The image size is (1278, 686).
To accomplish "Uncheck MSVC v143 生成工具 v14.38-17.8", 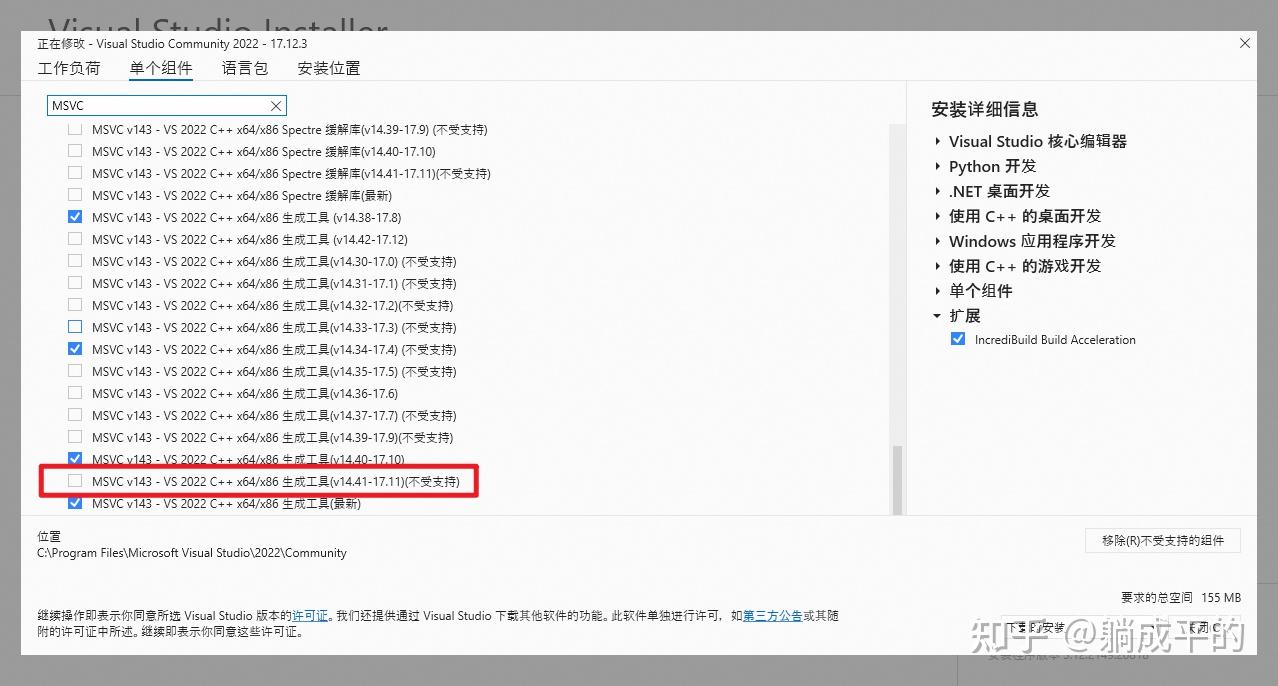I will tap(75, 217).
